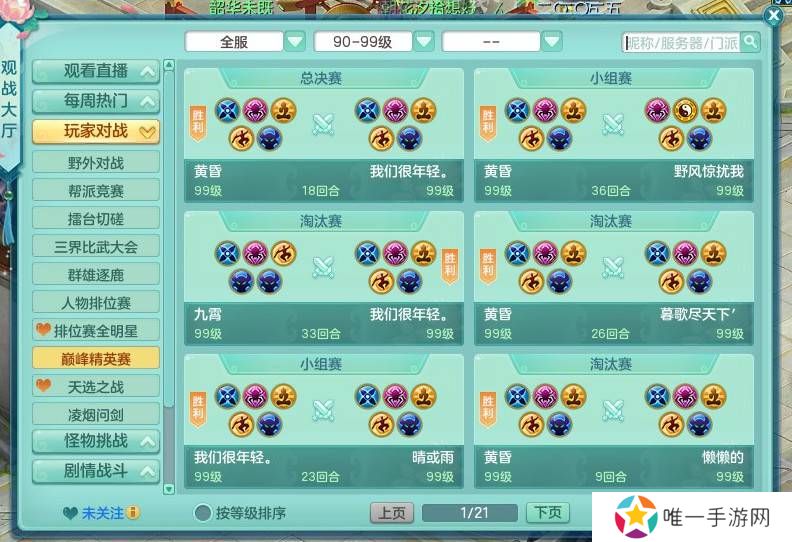Click team name 九霄
Screen dimensions: 792x542
[208, 314]
